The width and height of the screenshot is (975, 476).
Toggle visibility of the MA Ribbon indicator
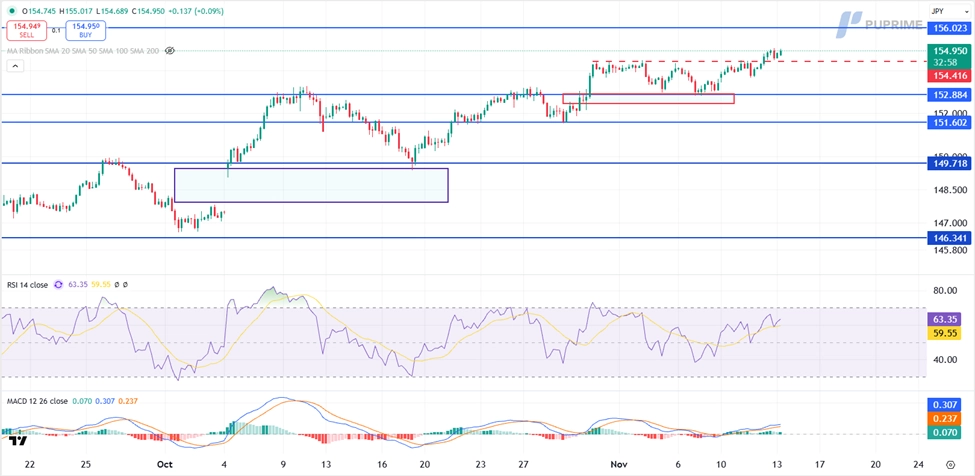[x=170, y=50]
